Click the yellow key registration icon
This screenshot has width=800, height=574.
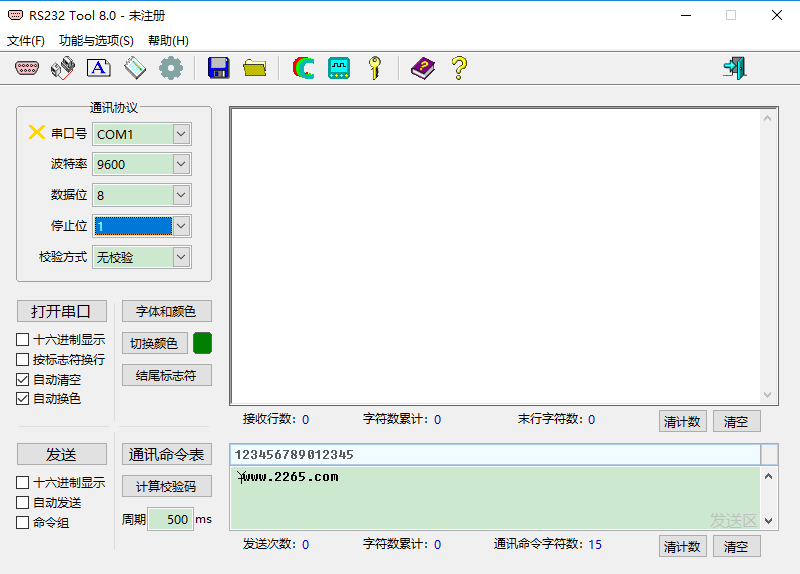[375, 68]
